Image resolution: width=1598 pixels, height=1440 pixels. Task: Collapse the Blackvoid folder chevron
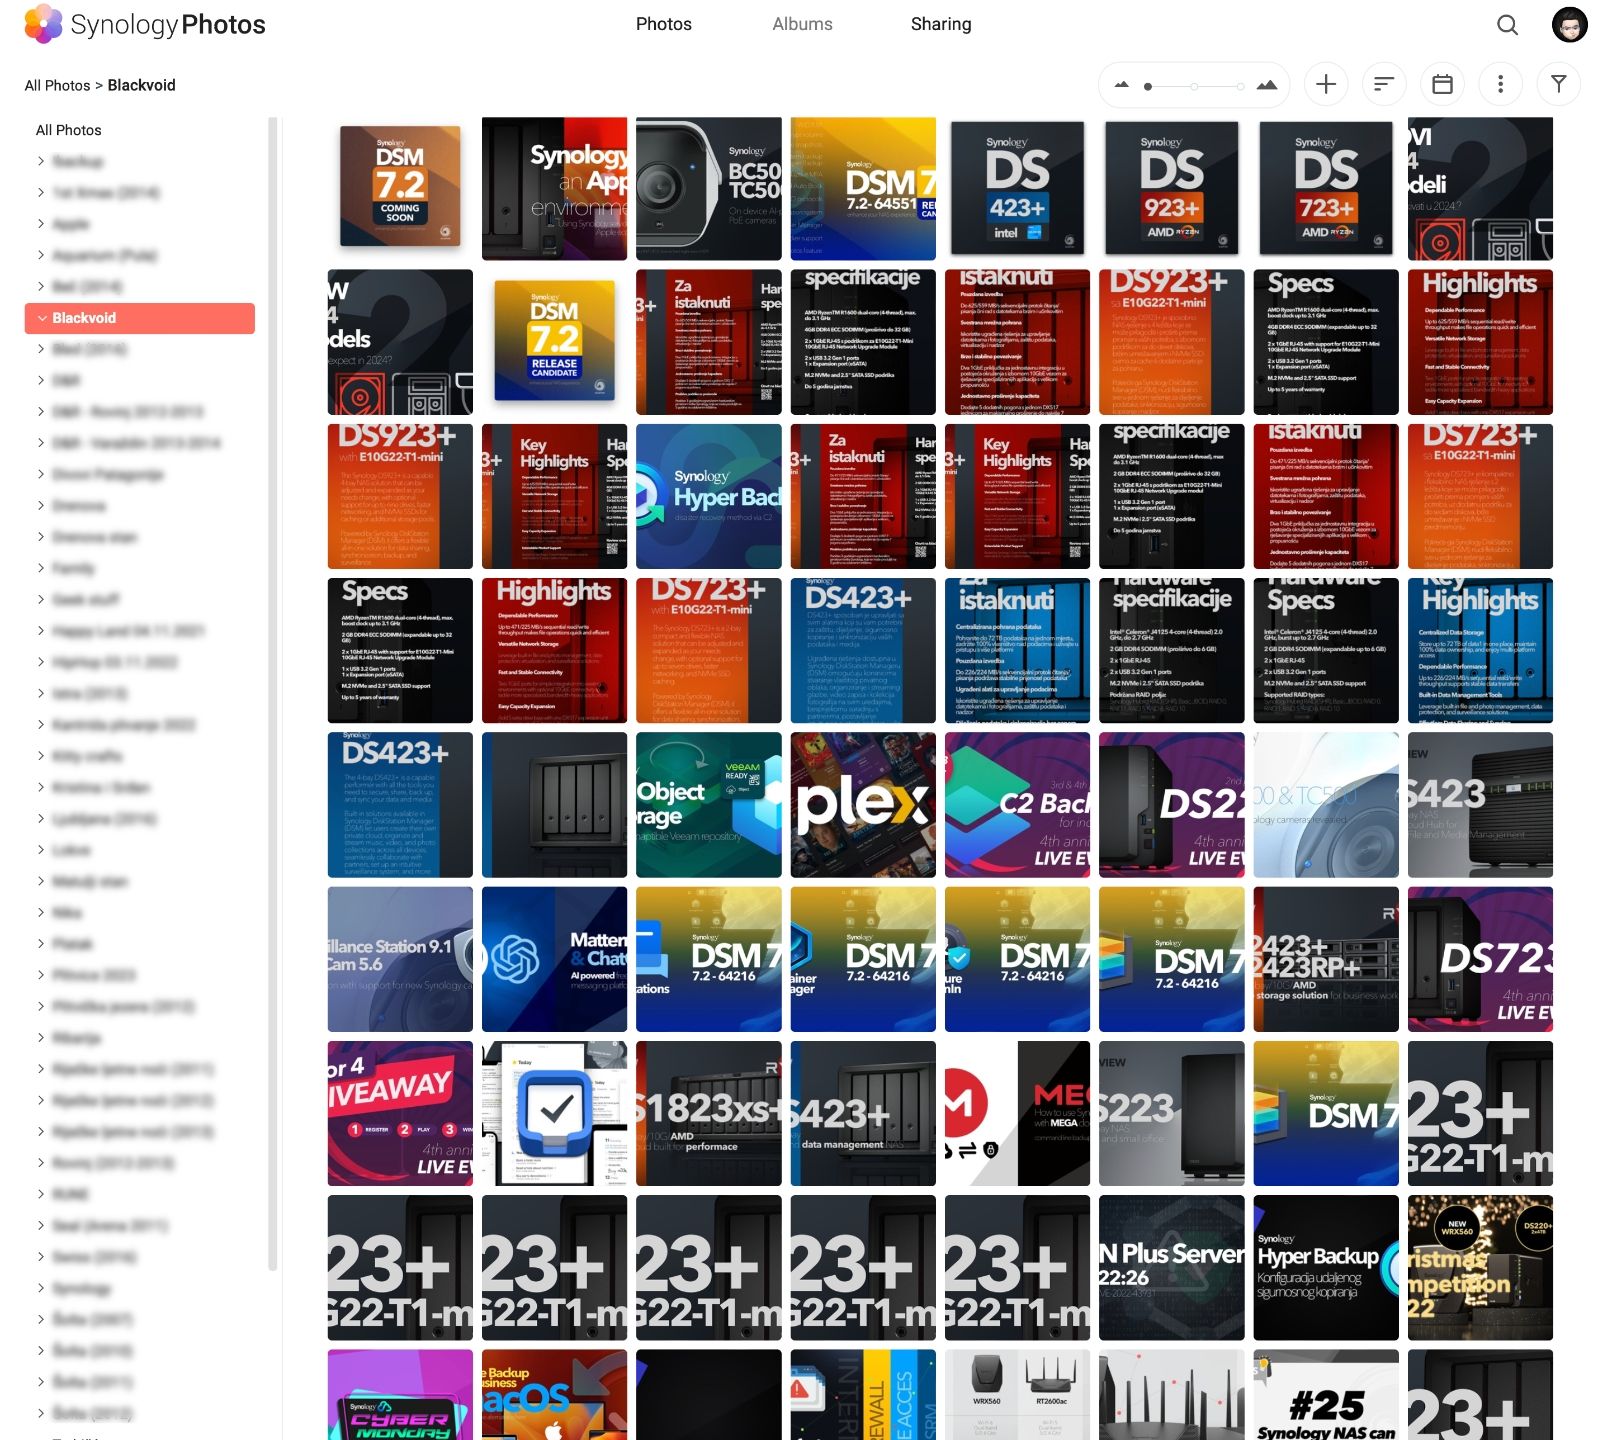[42, 318]
